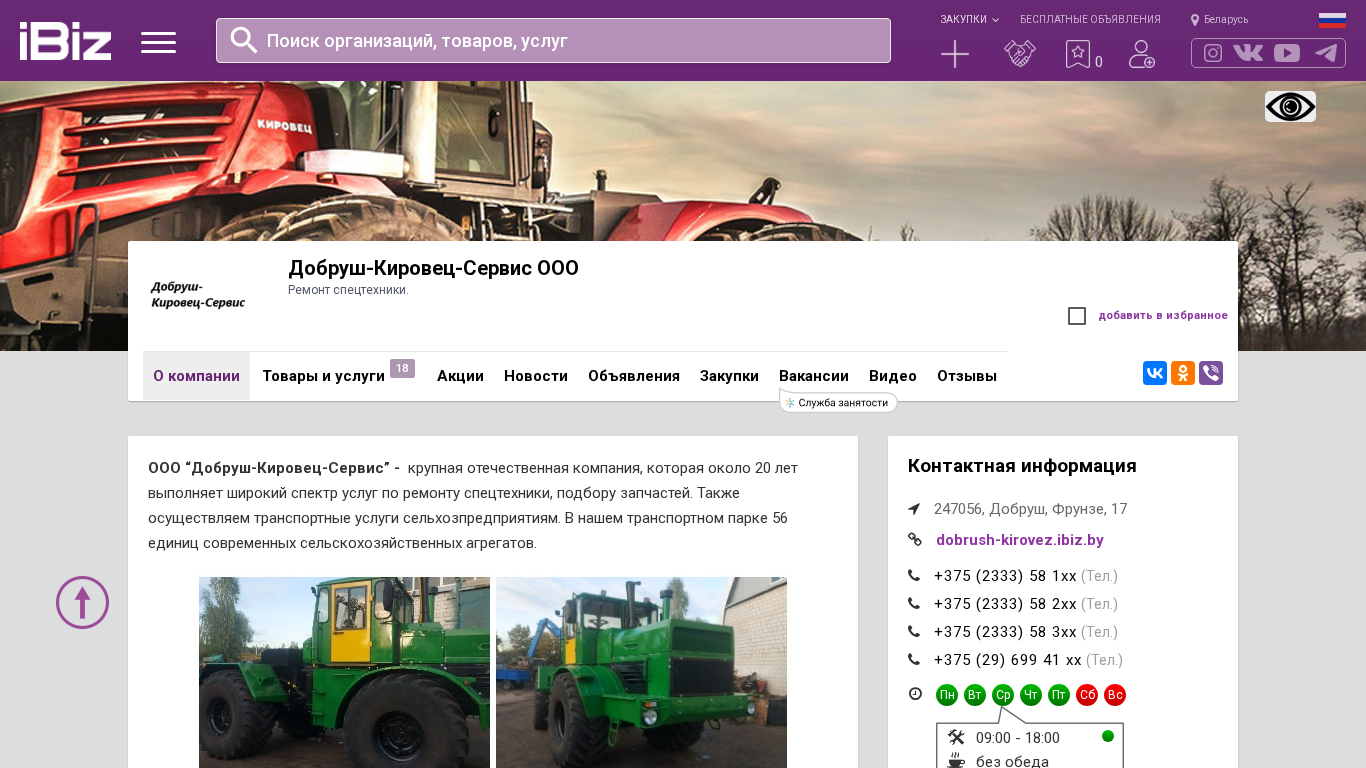
Task: Select Friday (Пт) schedule circle
Action: [1059, 695]
